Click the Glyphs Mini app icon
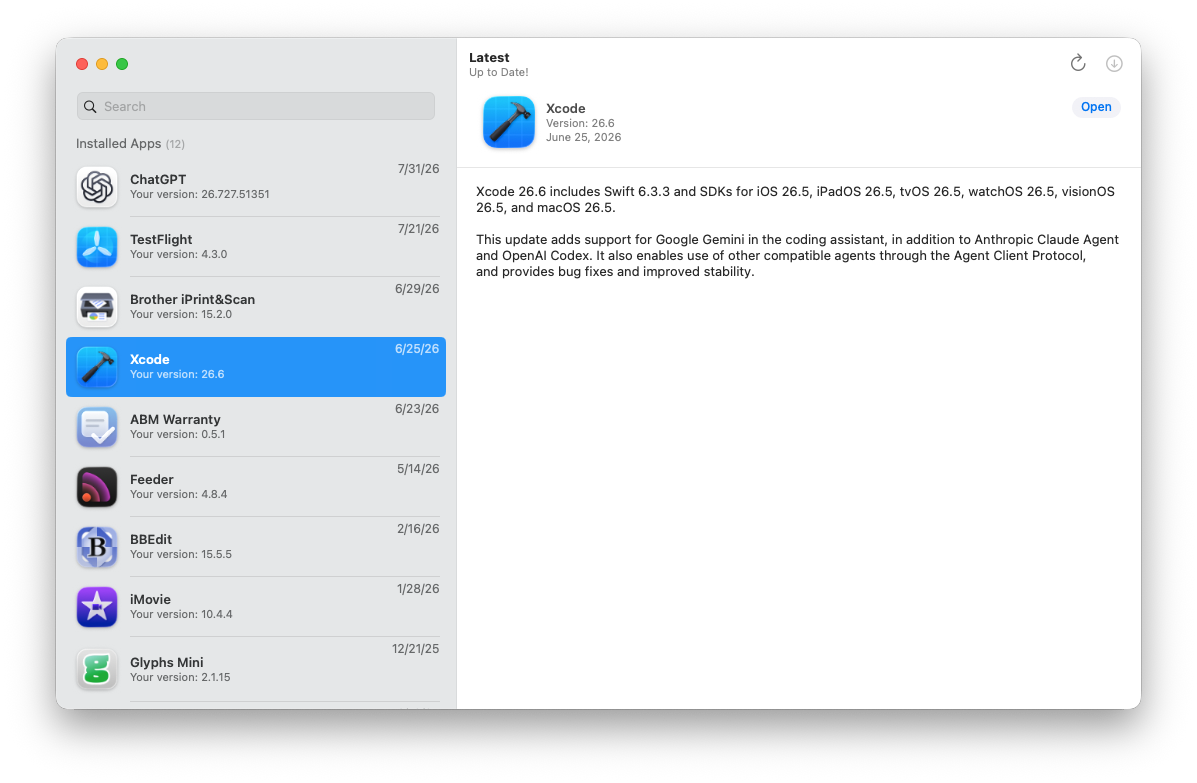 pos(97,669)
